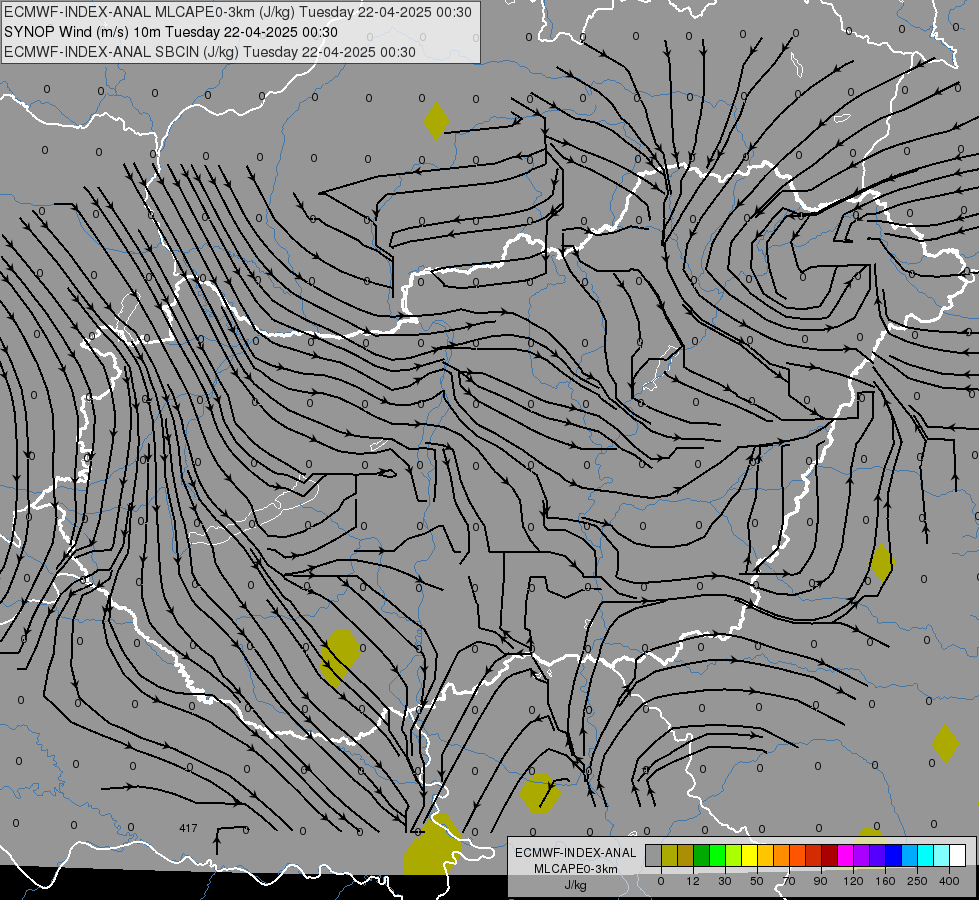Select the amber legend swatch

pyautogui.click(x=766, y=855)
